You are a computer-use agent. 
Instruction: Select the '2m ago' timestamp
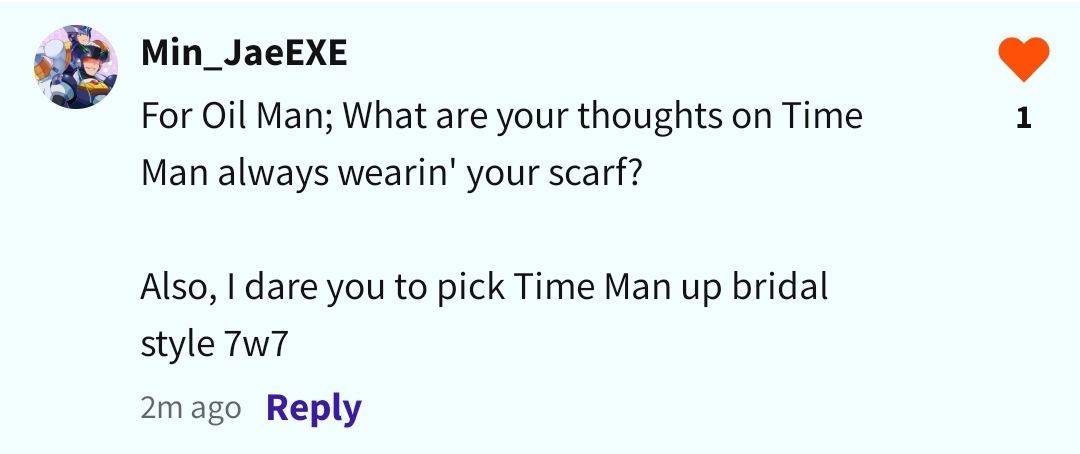[191, 408]
